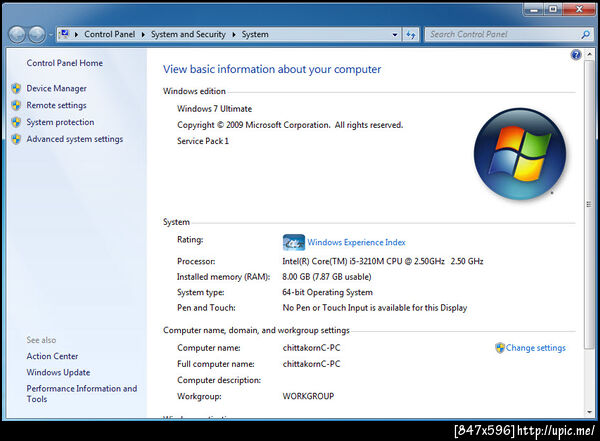
Task: Click the shield icon beside System protection
Action: pyautogui.click(x=16, y=122)
